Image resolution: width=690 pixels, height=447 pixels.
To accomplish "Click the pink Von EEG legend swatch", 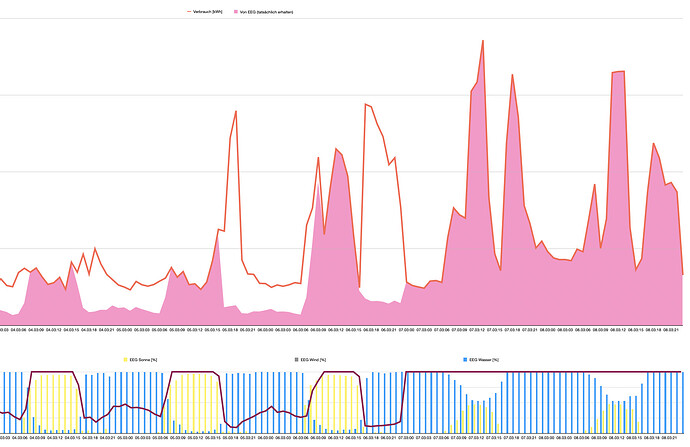I will point(236,12).
